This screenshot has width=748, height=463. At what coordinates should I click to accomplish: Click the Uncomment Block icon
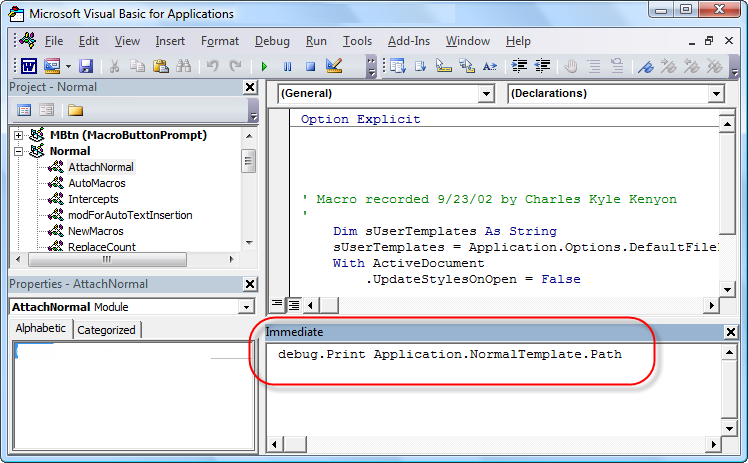(617, 66)
